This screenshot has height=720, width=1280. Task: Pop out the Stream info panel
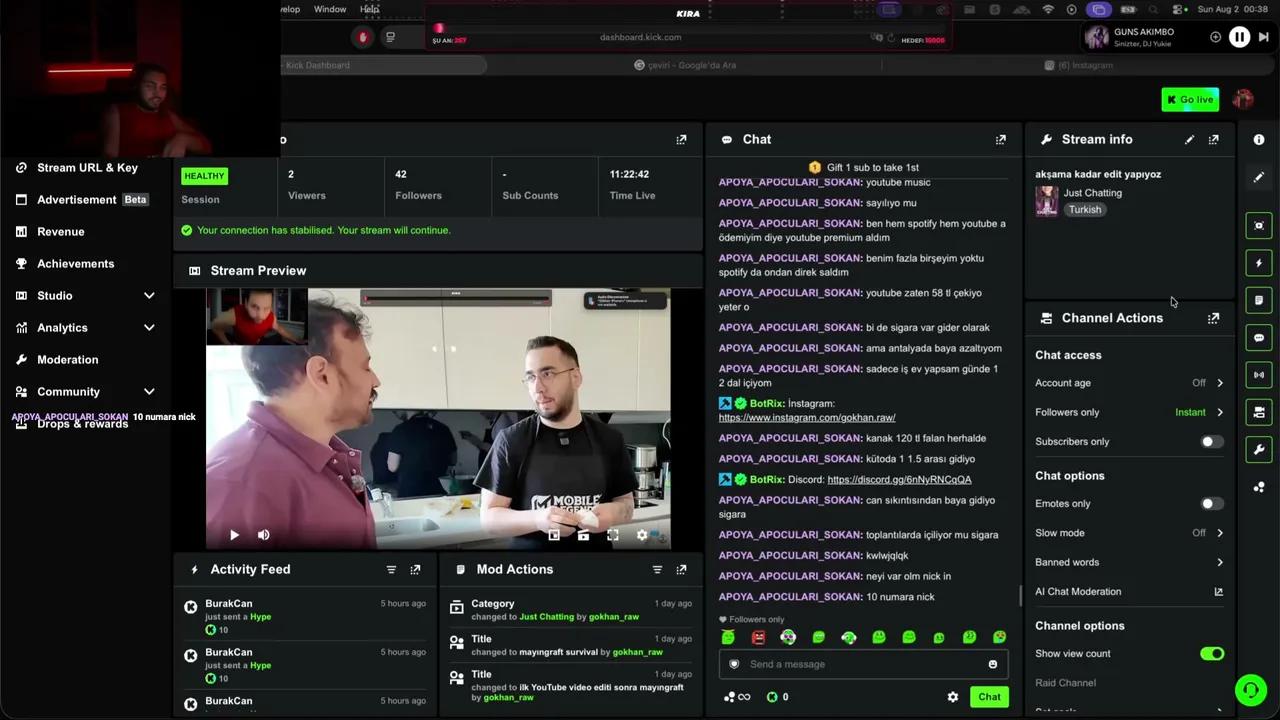1214,140
